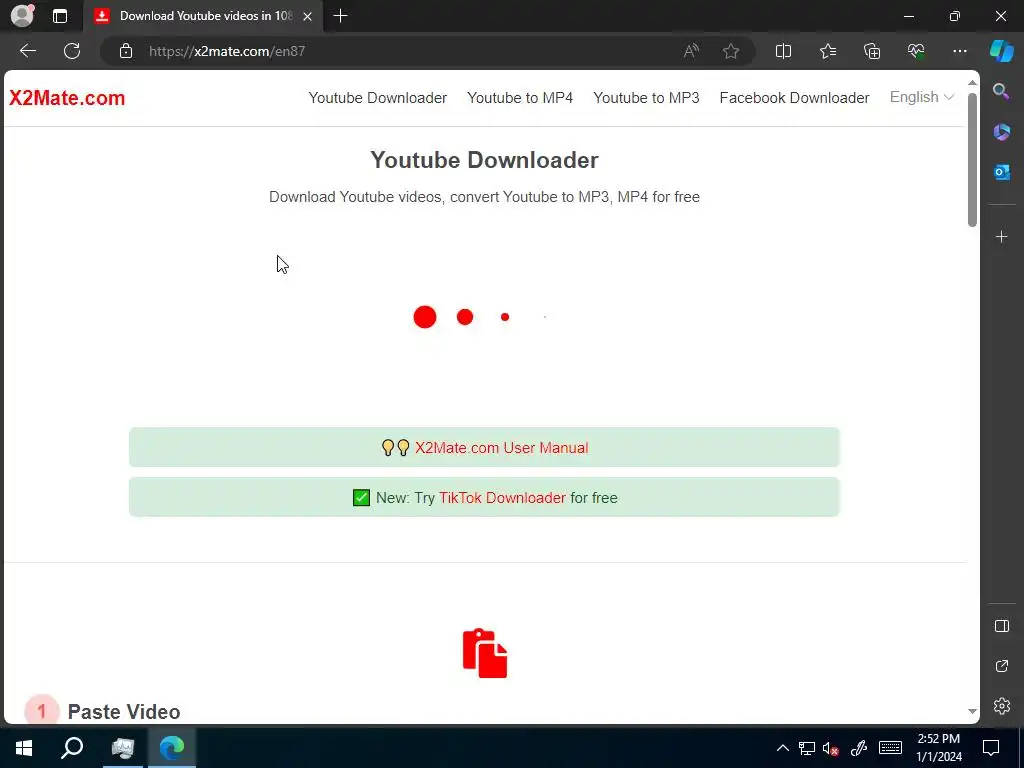
Task: Open touch keyboard tray icon
Action: click(x=890, y=748)
